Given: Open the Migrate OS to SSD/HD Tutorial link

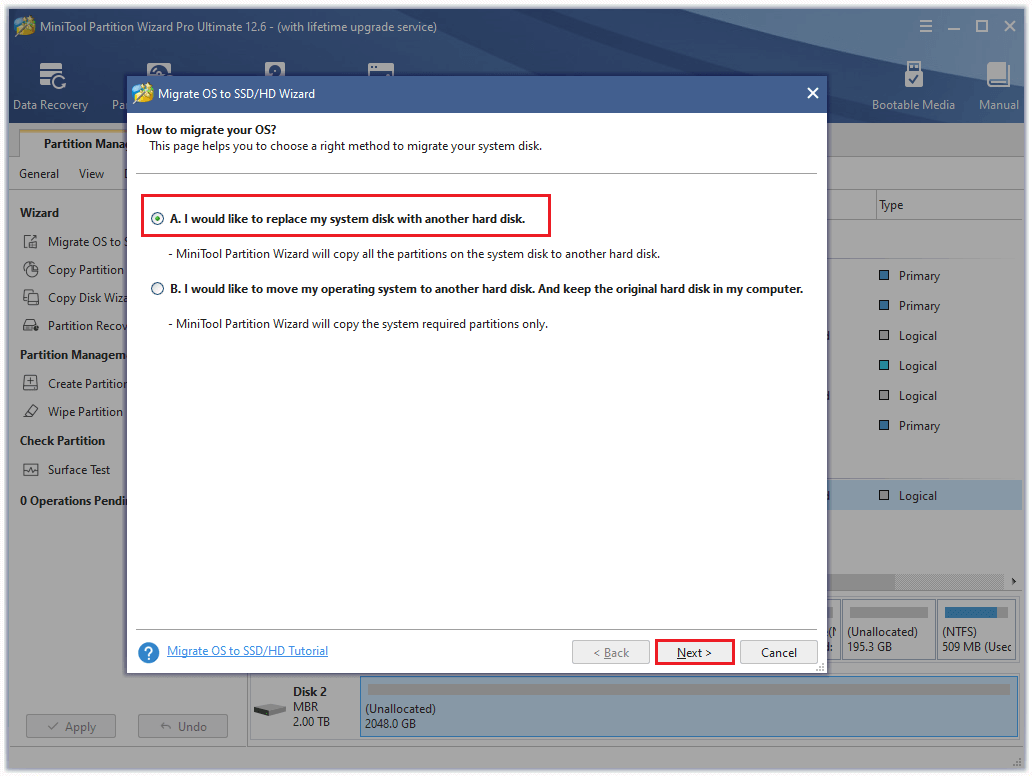Looking at the screenshot, I should point(247,651).
